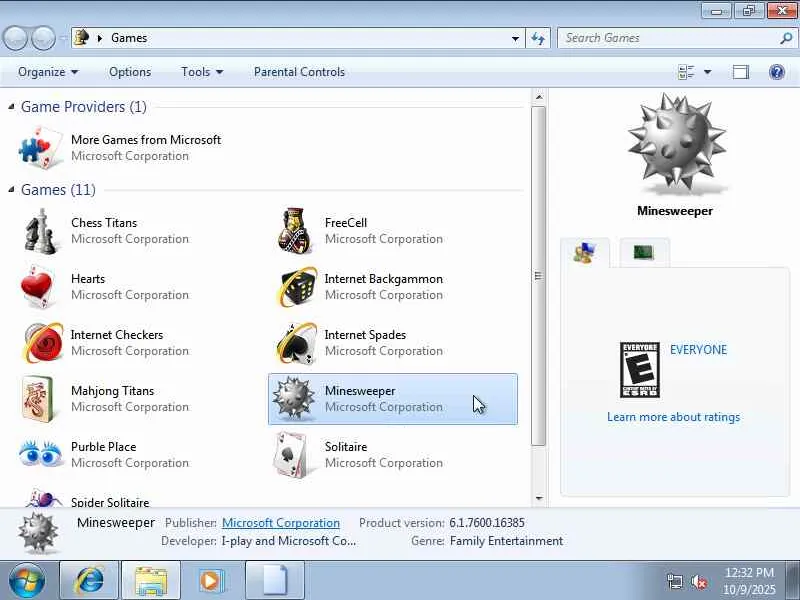Screen dimensions: 800x600
Task: Click the large Minesweeper preview image
Action: pyautogui.click(x=677, y=143)
